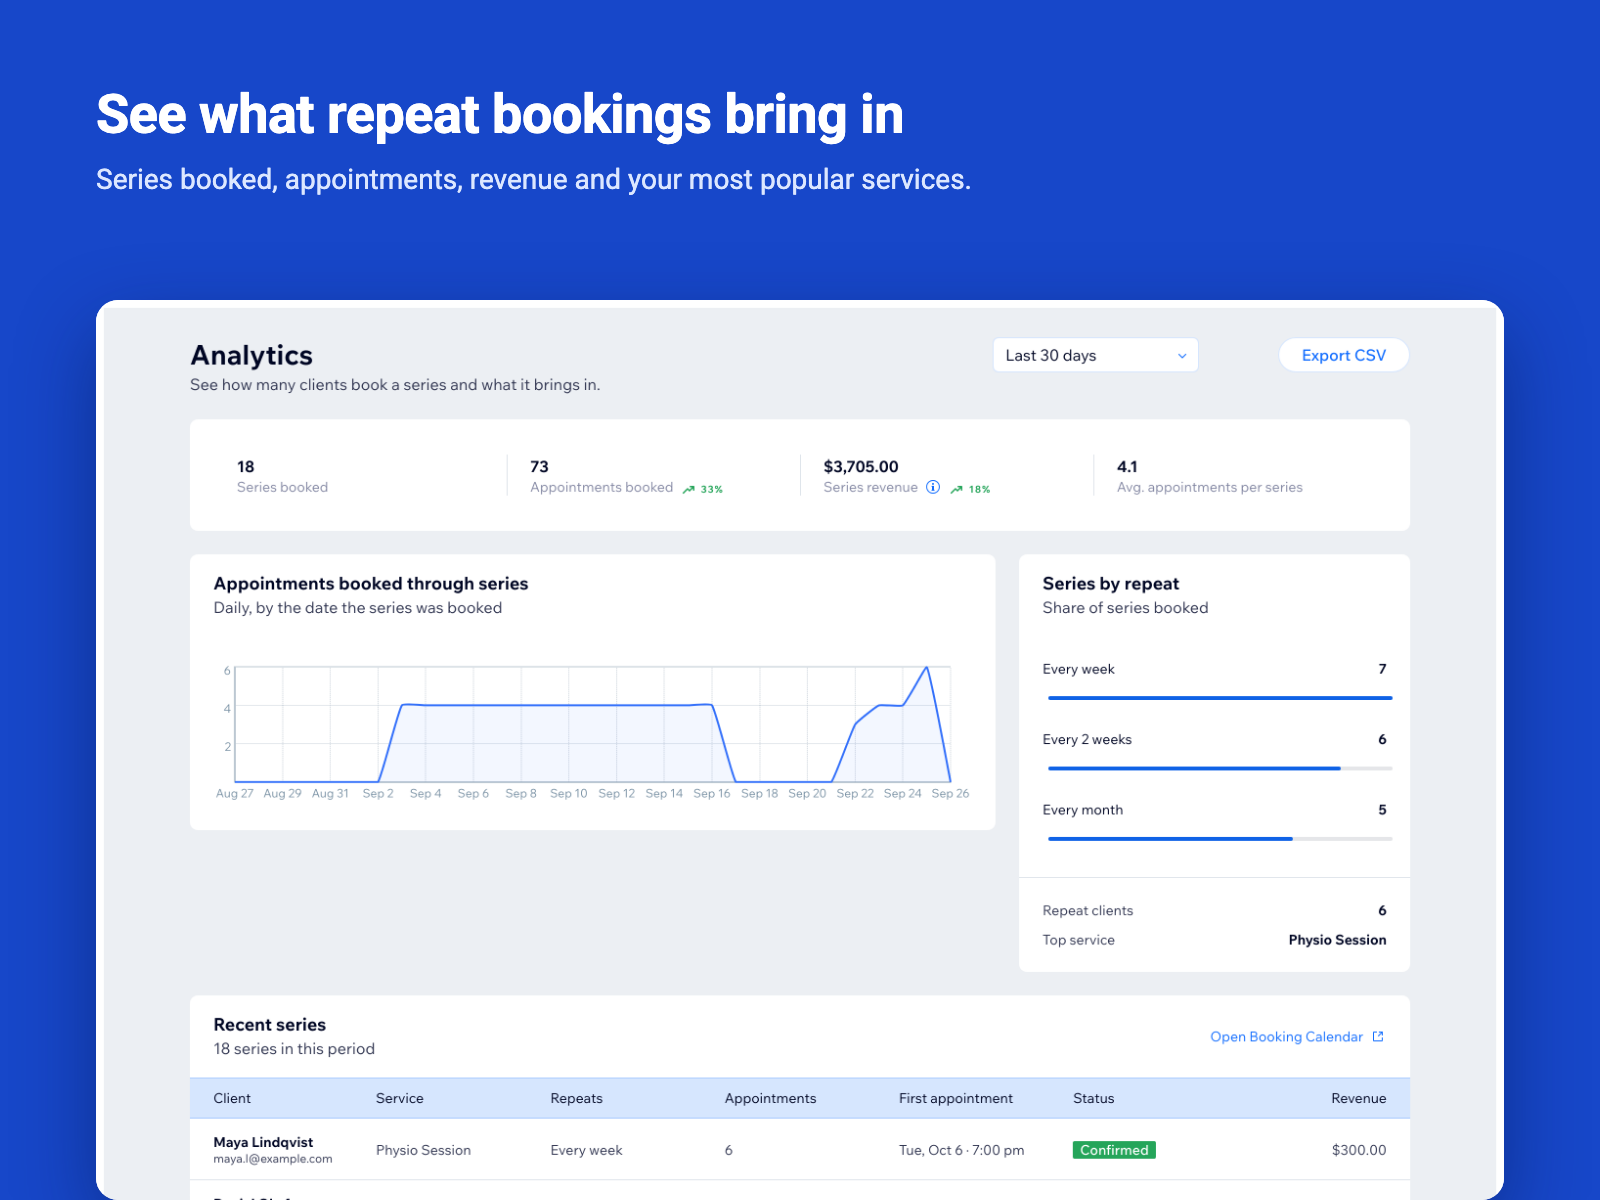Click the Every week progress bar
The width and height of the screenshot is (1600, 1200).
coord(1219,698)
